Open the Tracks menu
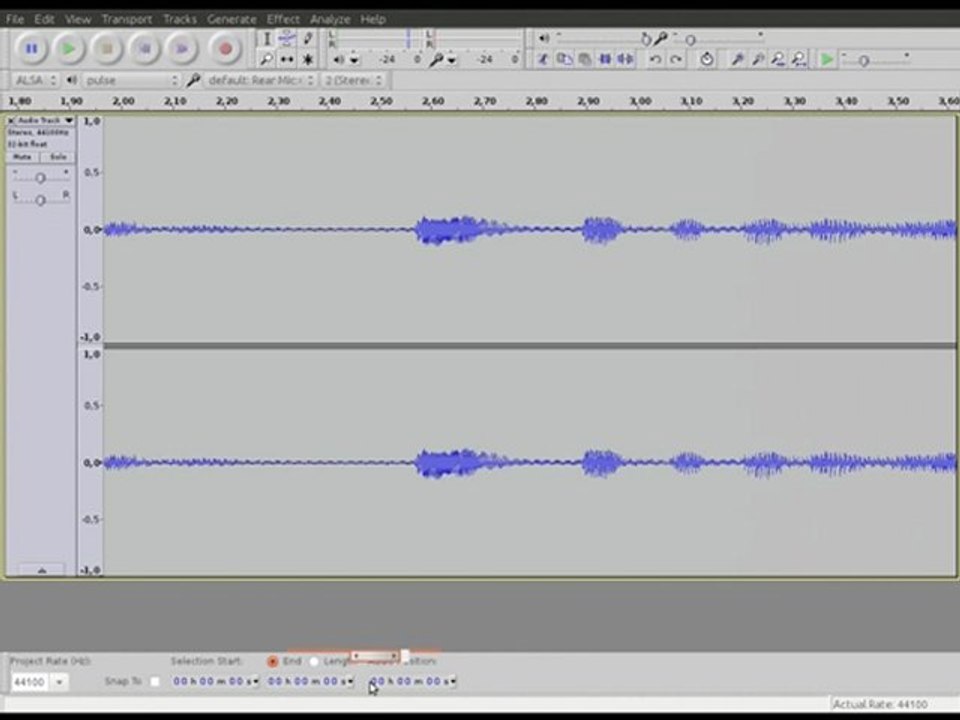 (179, 19)
